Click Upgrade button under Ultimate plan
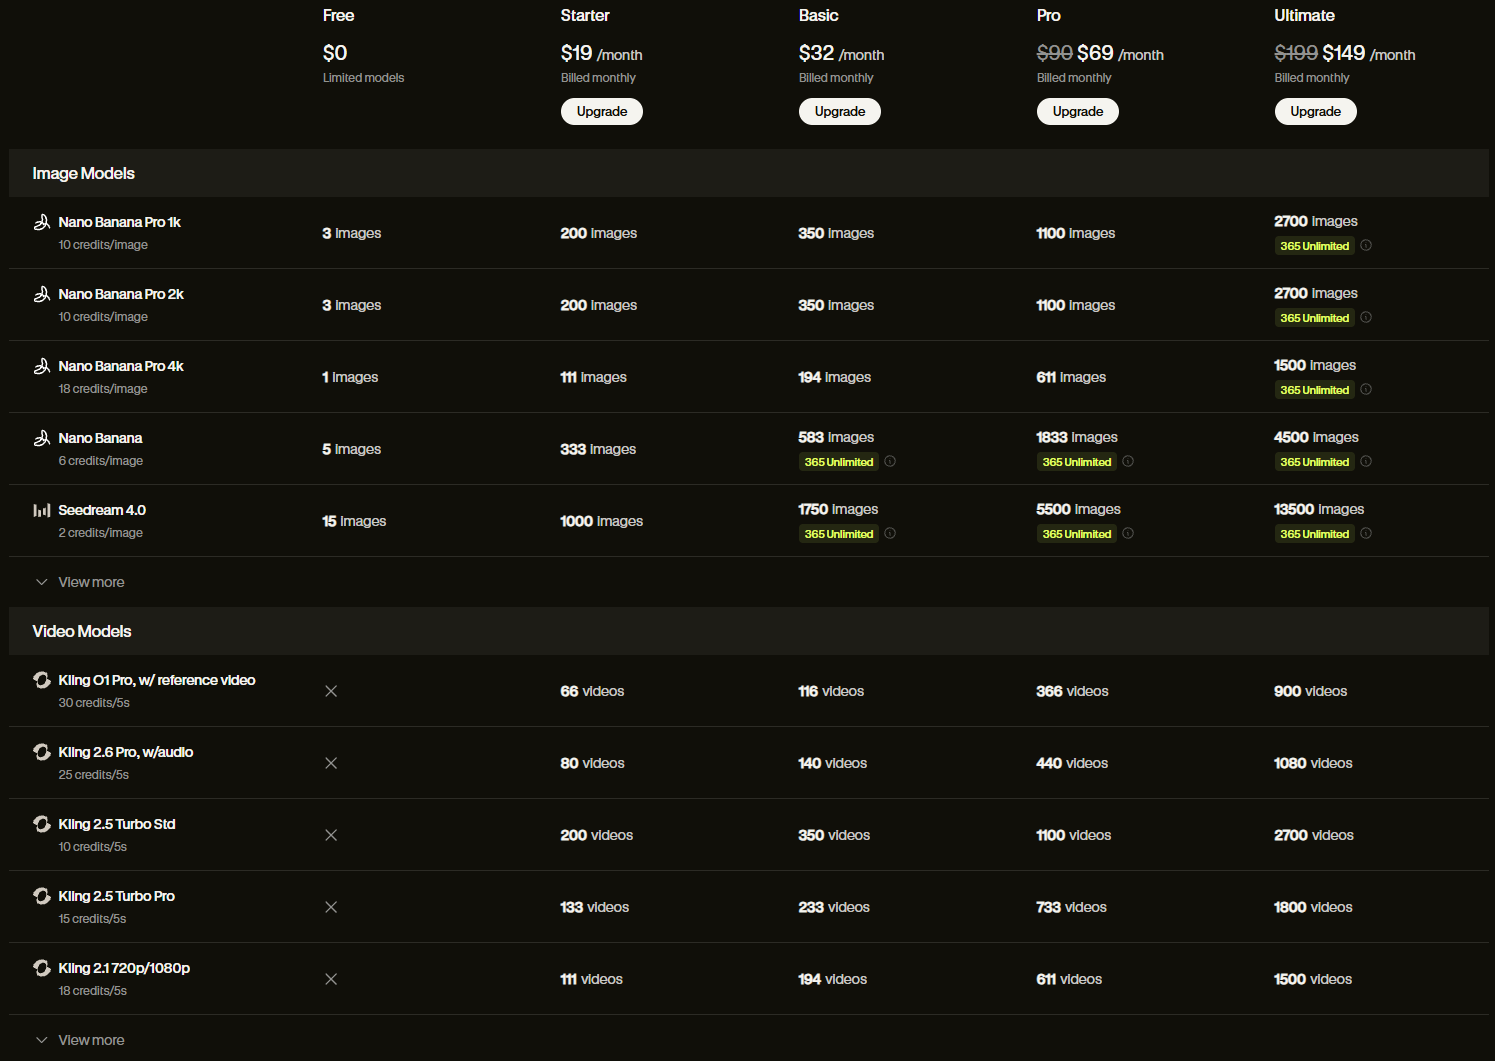 [1315, 111]
